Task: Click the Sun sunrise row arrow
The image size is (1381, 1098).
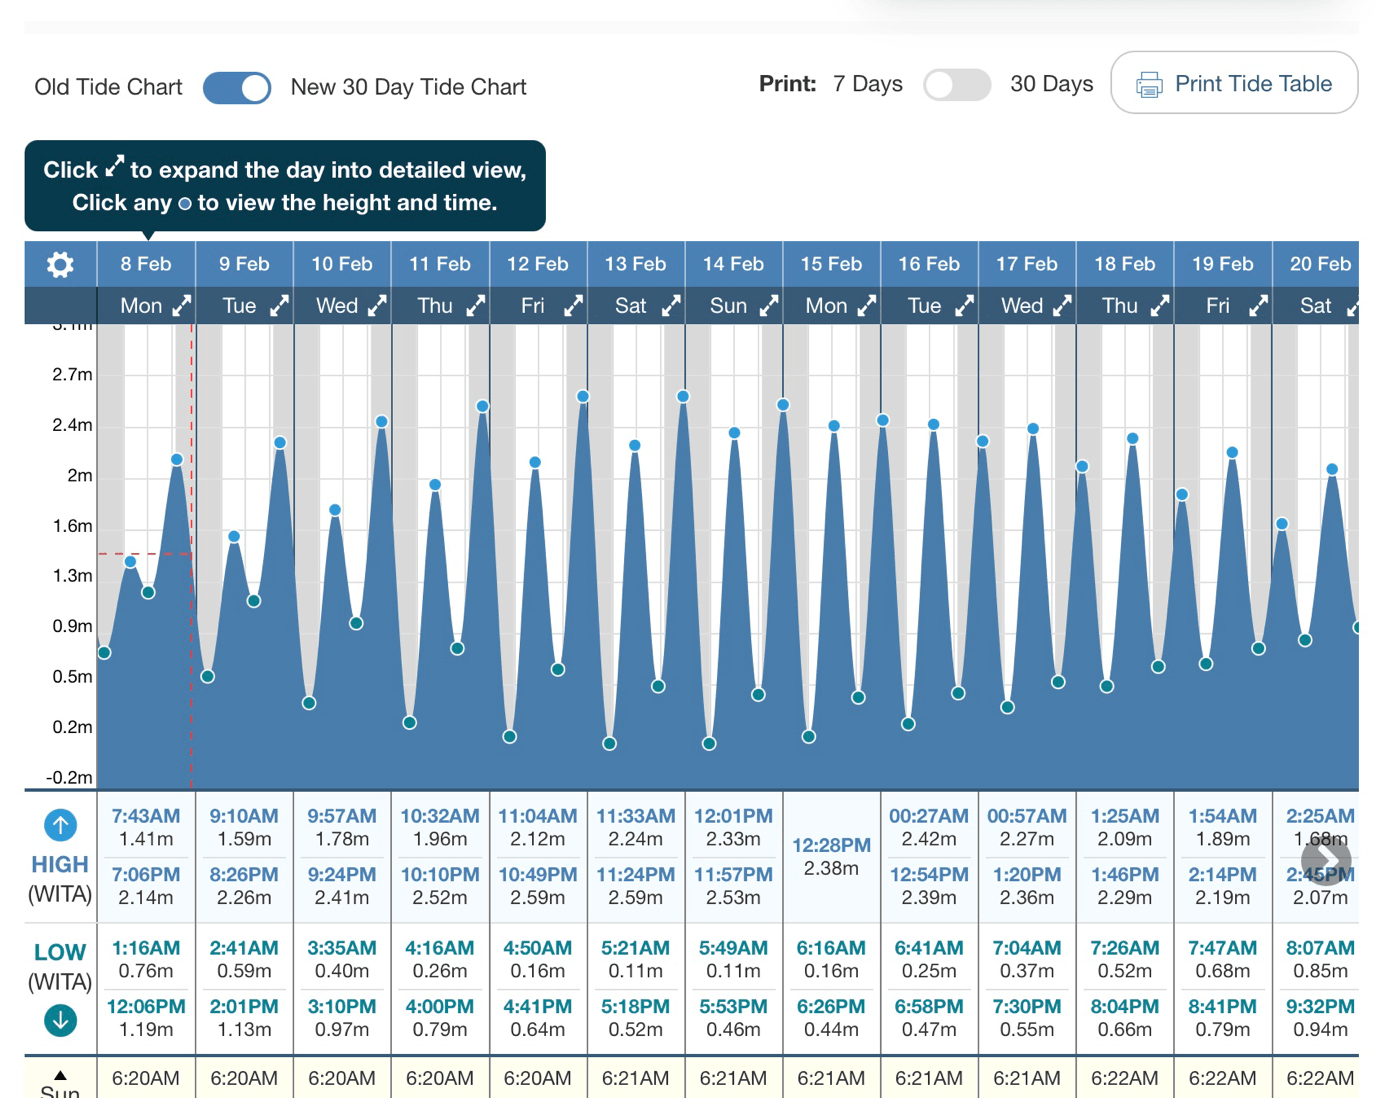Action: point(60,1076)
